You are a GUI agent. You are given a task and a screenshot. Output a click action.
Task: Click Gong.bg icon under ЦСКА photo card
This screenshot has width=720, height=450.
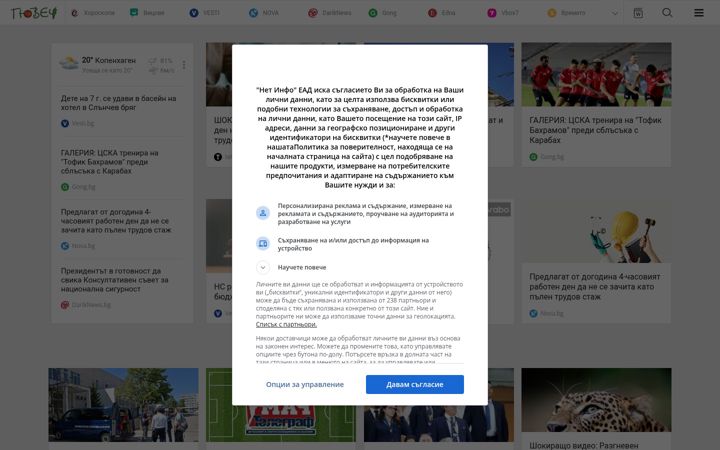point(533,157)
